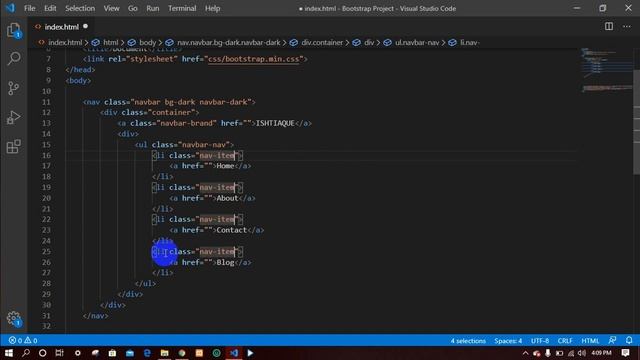
Task: Open the Edit menu
Action: [x=50, y=8]
